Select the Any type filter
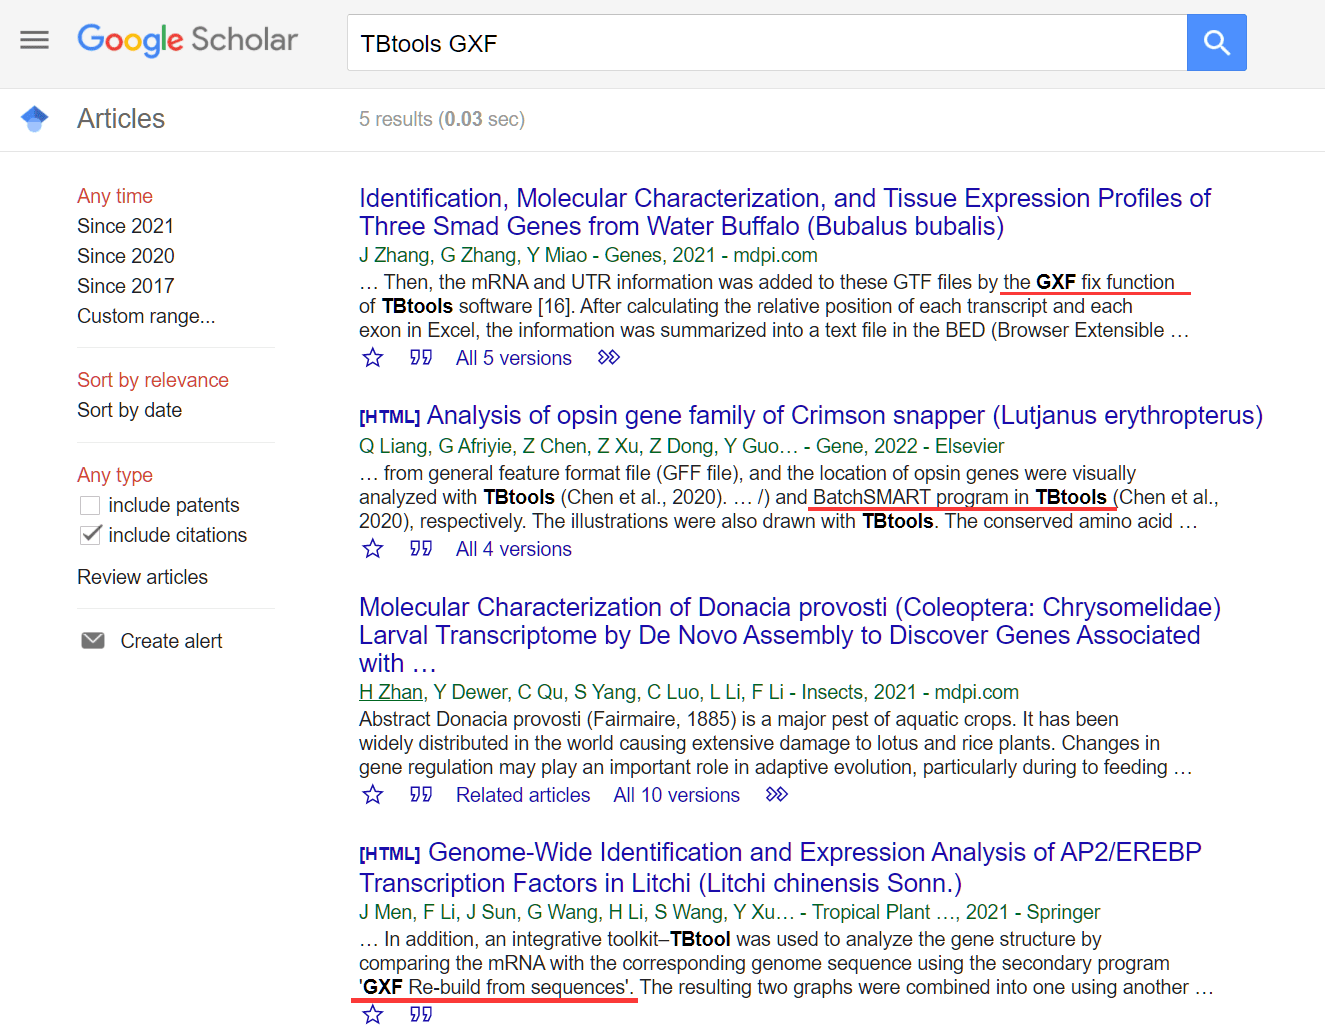The height and width of the screenshot is (1036, 1325). 115,475
